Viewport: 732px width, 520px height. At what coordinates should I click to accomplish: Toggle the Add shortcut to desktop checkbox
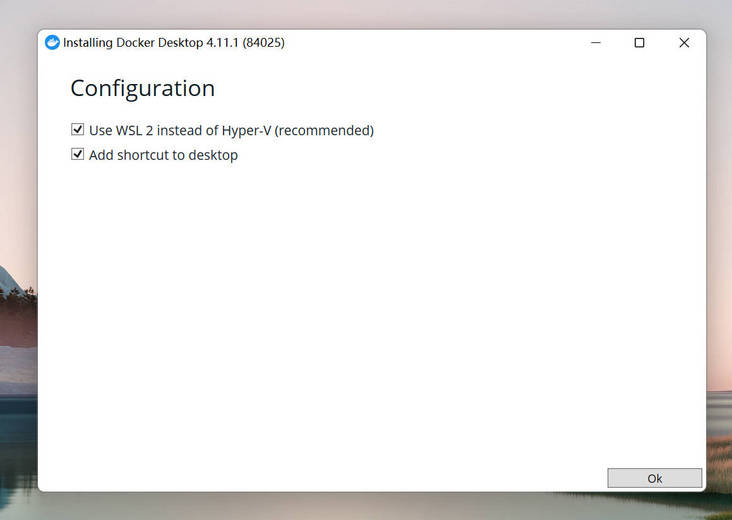coord(77,155)
